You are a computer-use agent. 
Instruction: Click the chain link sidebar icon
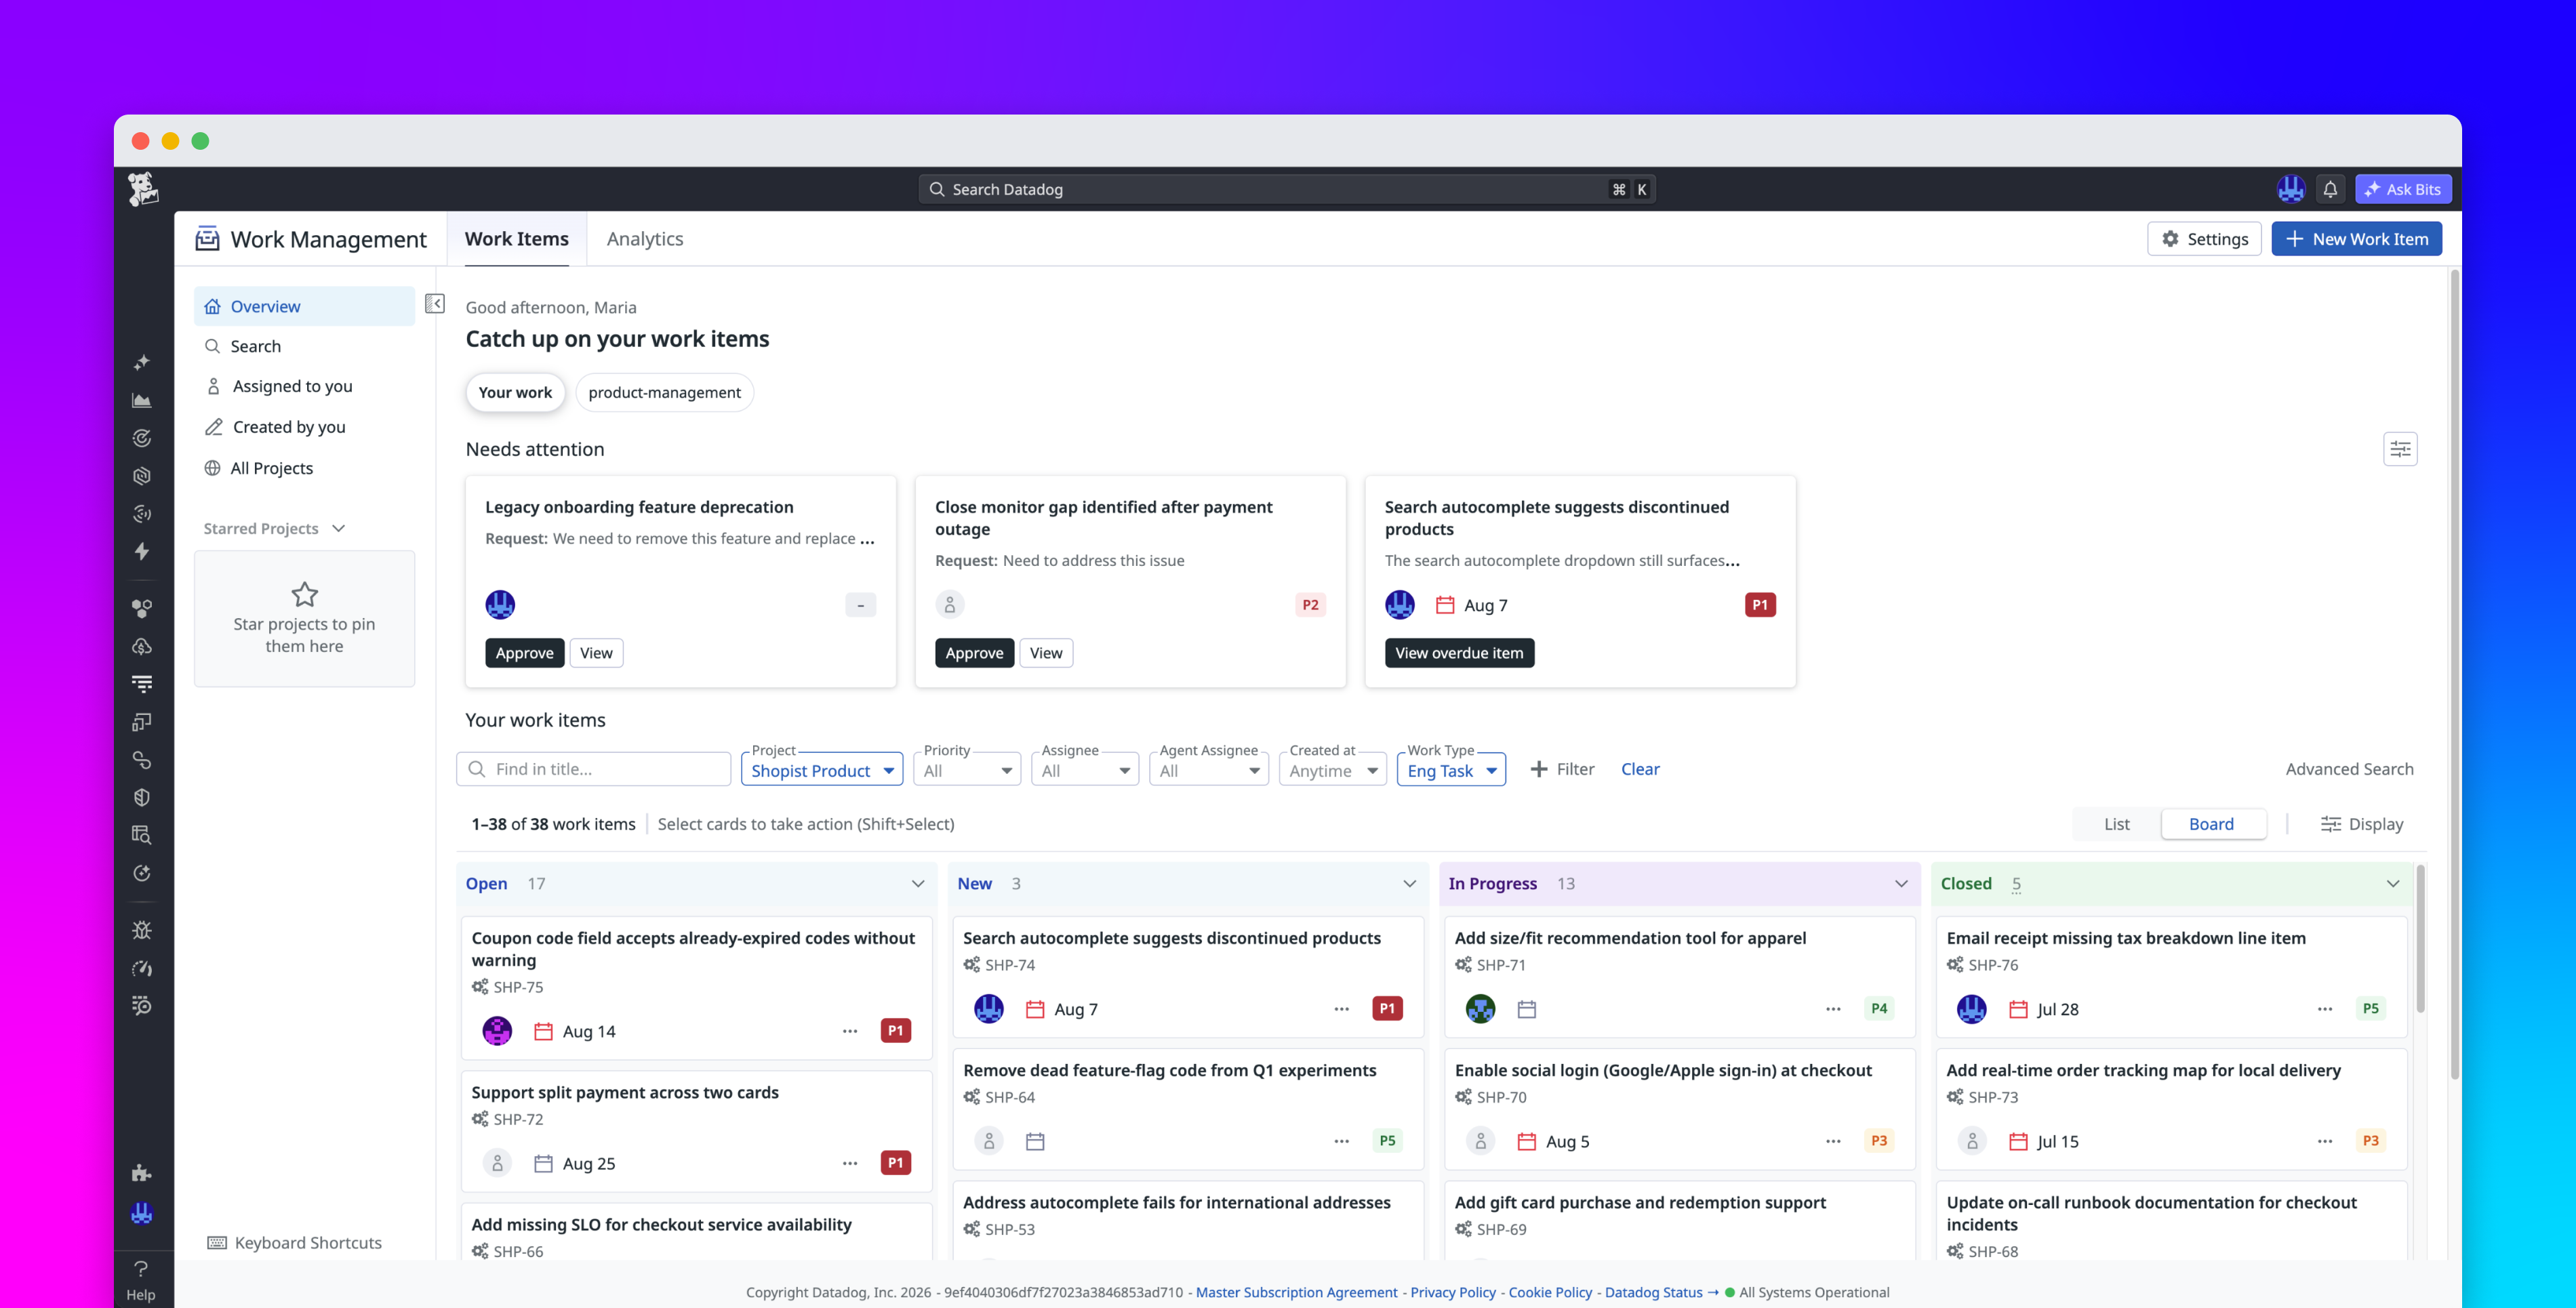tap(142, 760)
